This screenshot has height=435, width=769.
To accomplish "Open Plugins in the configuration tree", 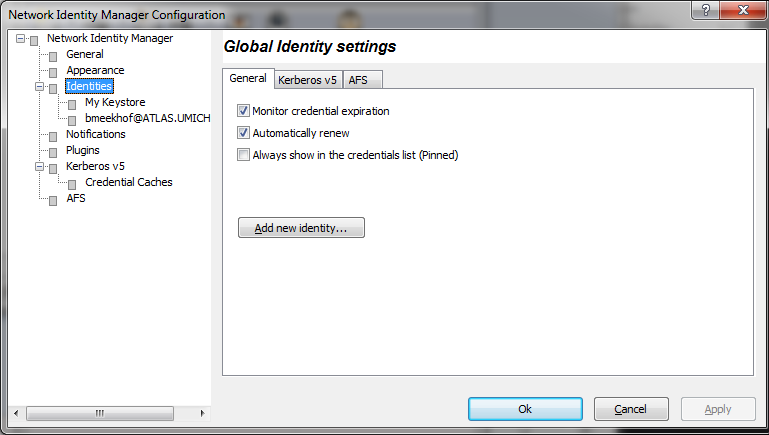I will coord(83,150).
